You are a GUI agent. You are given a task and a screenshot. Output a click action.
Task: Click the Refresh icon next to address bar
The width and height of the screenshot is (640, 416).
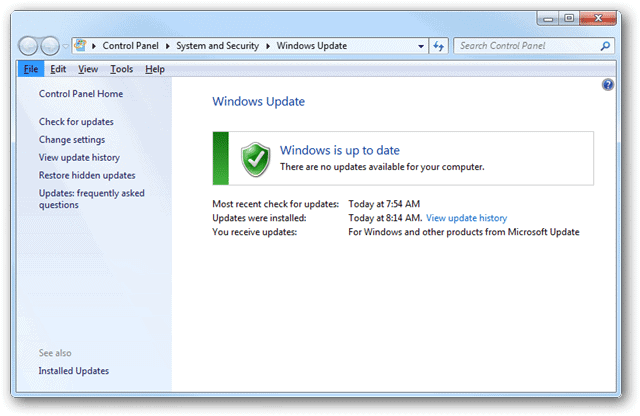point(439,46)
